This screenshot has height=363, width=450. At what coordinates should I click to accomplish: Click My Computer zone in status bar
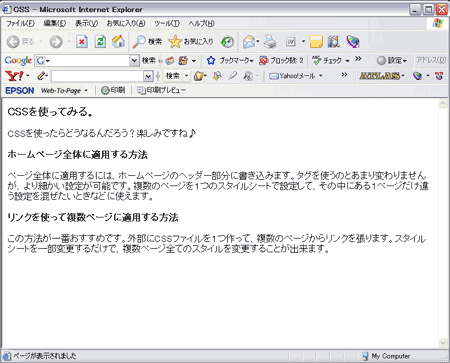pos(386,356)
